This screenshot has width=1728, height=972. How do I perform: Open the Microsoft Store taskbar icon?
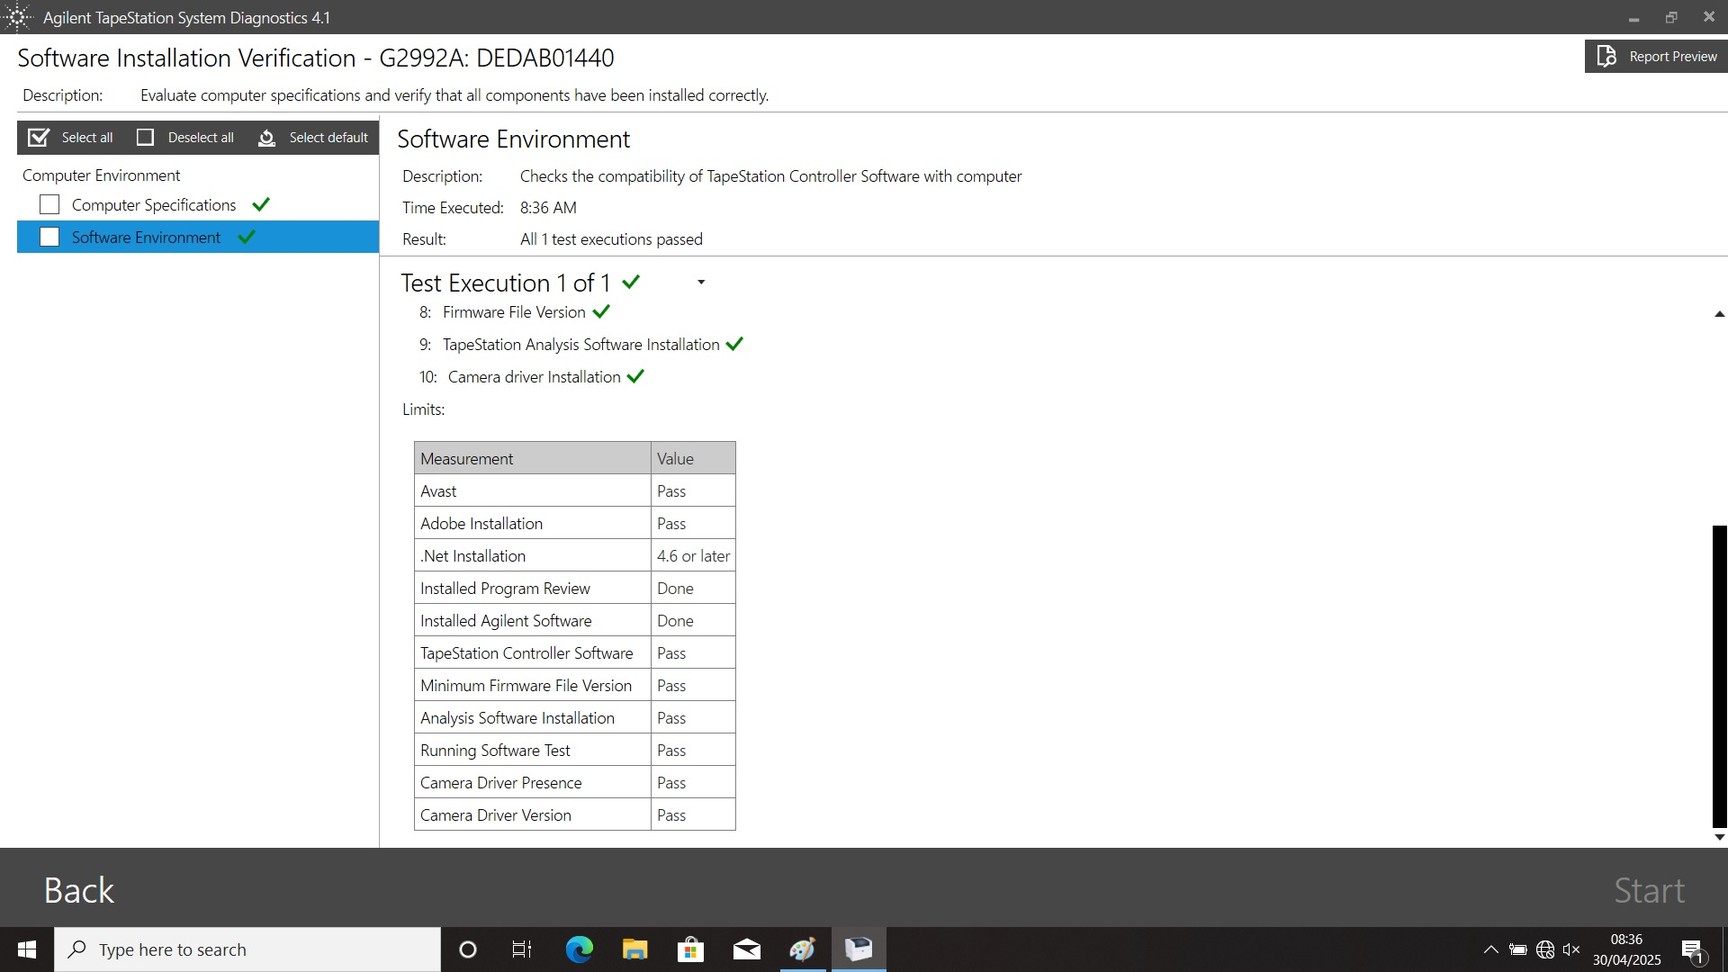(691, 949)
